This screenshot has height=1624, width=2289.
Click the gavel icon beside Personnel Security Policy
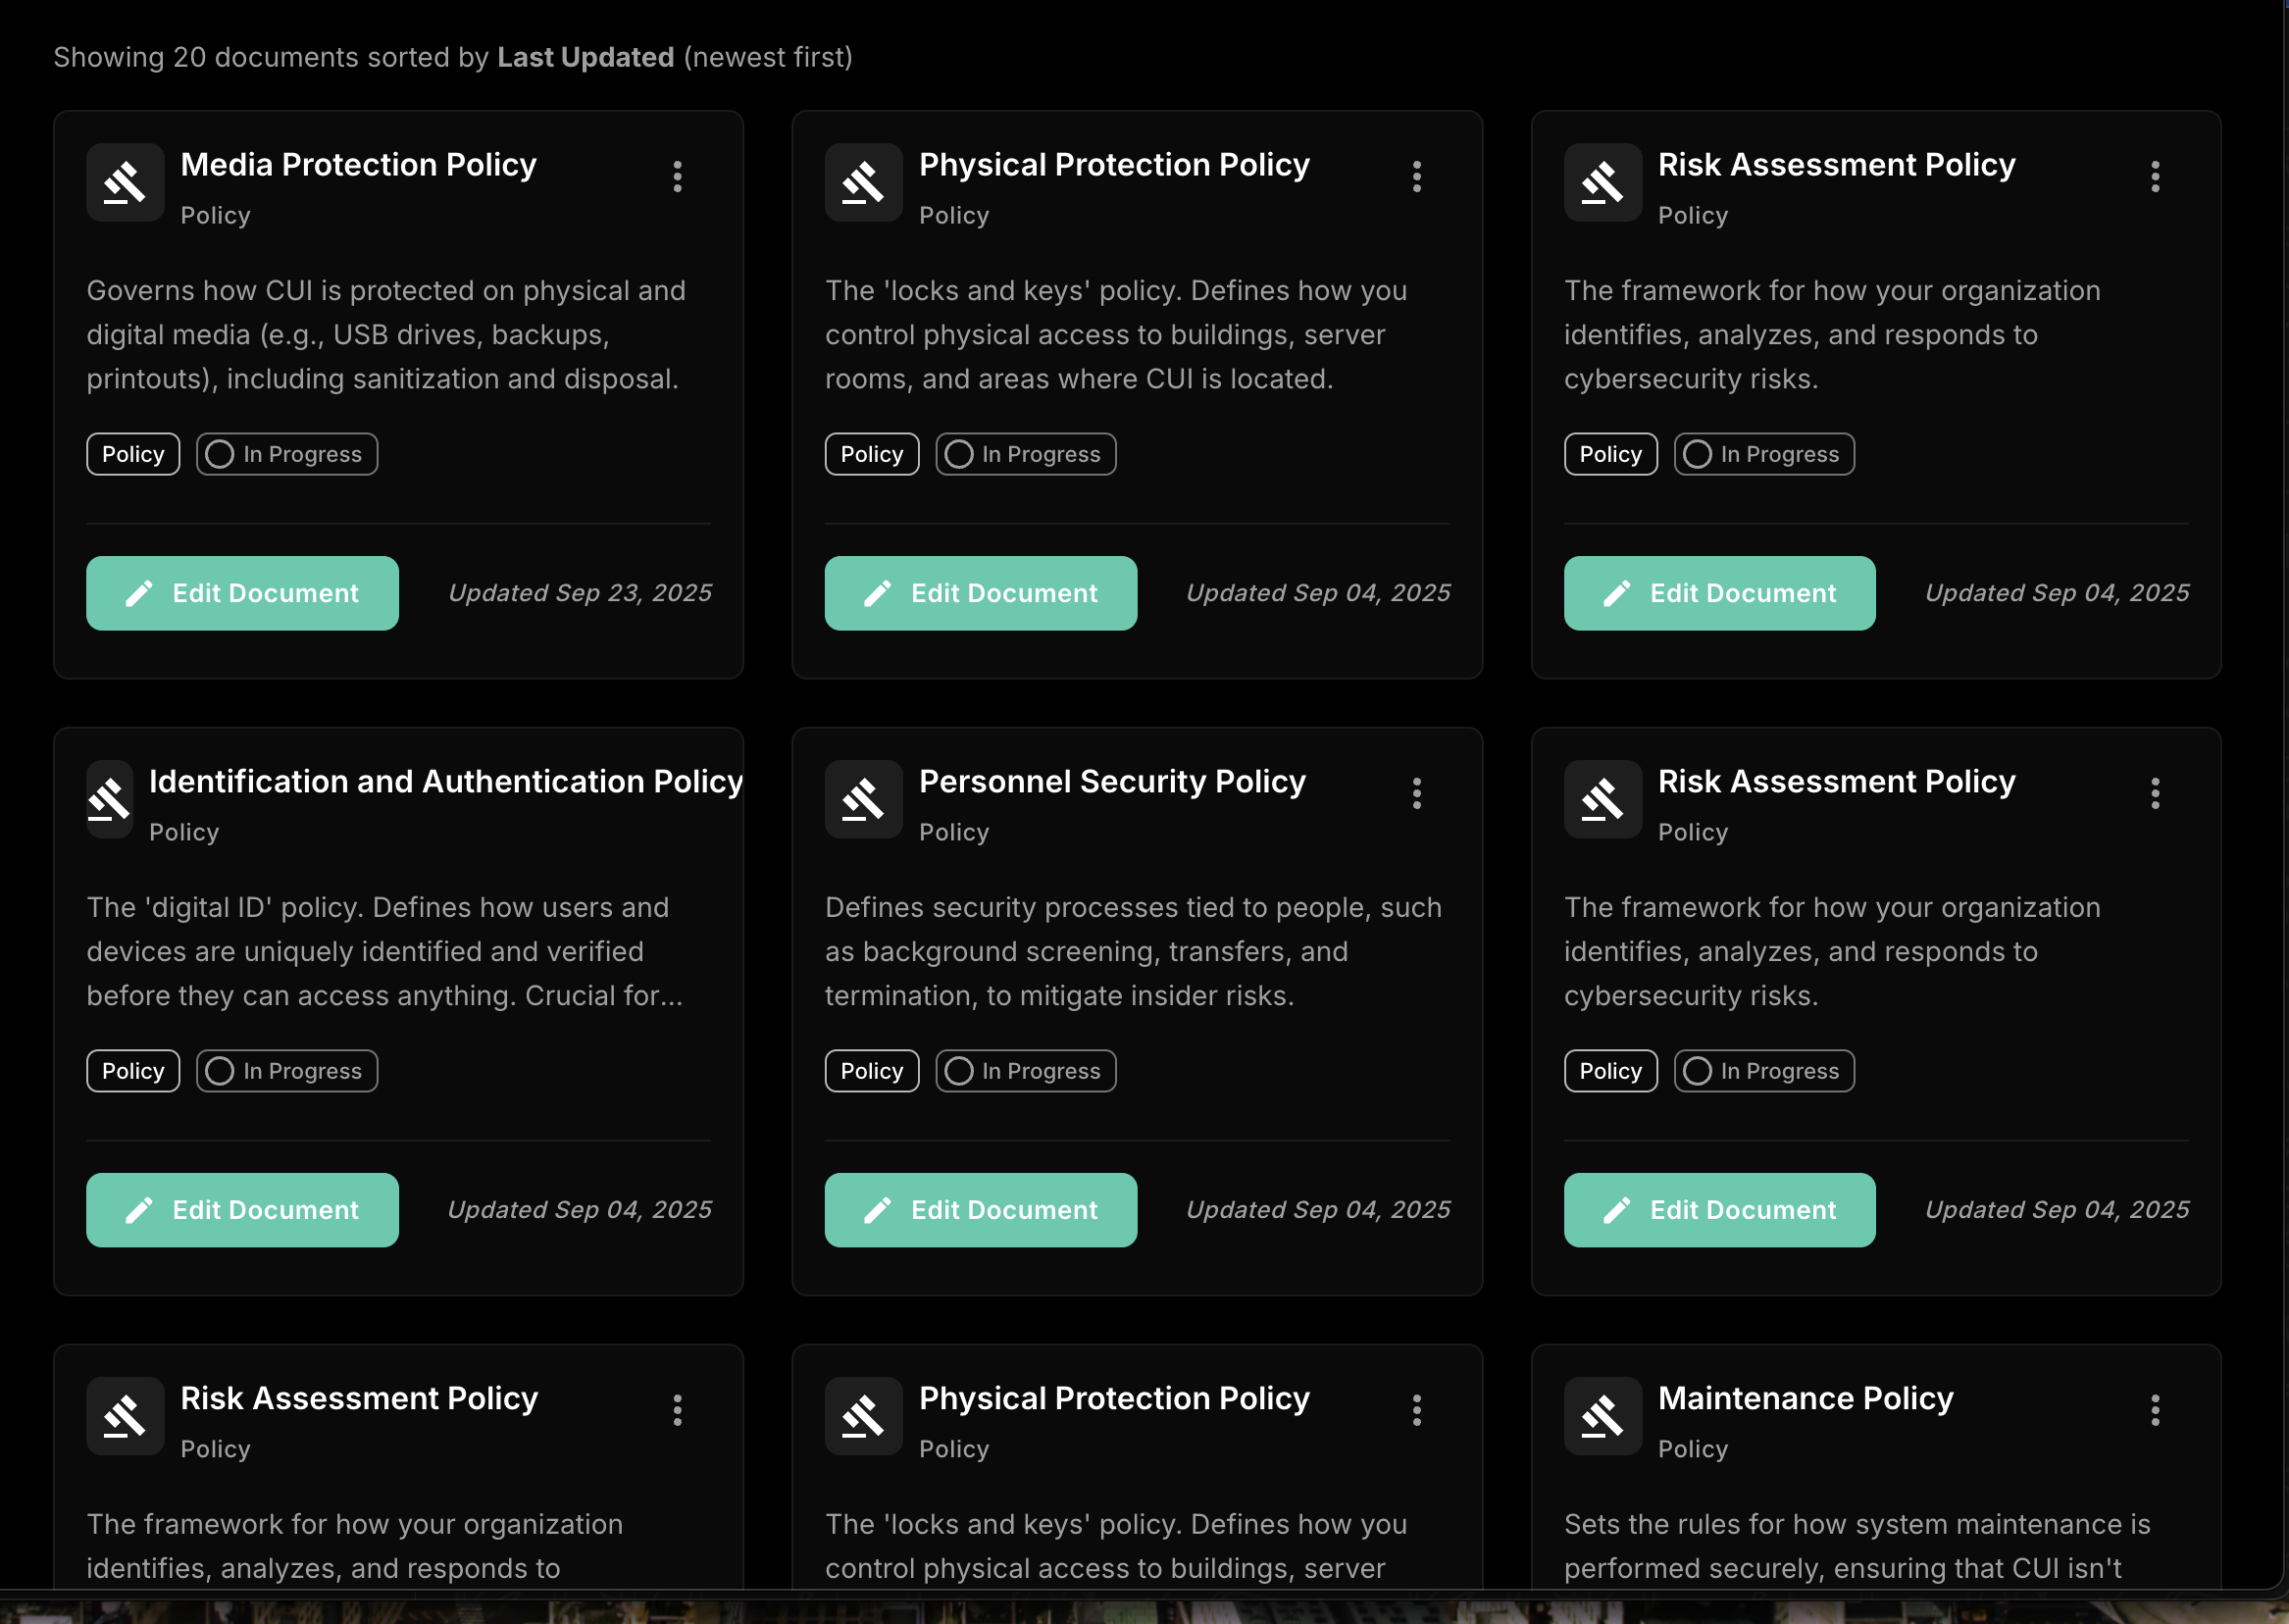click(863, 799)
